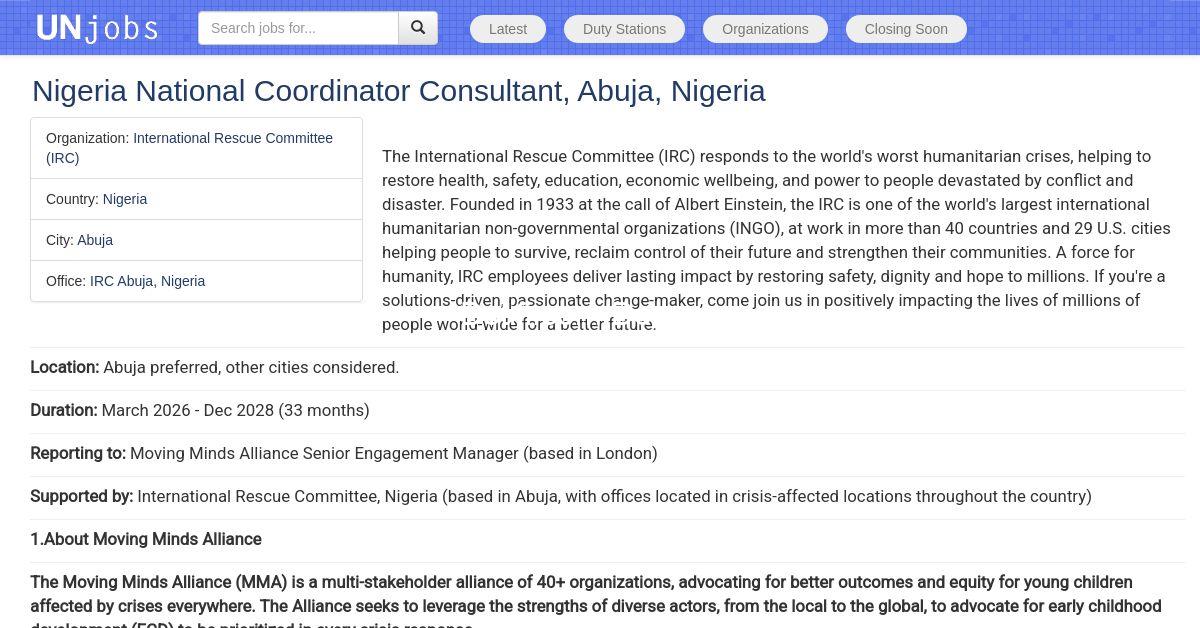Select the Abuja city link
This screenshot has height=628, width=1200.
95,240
